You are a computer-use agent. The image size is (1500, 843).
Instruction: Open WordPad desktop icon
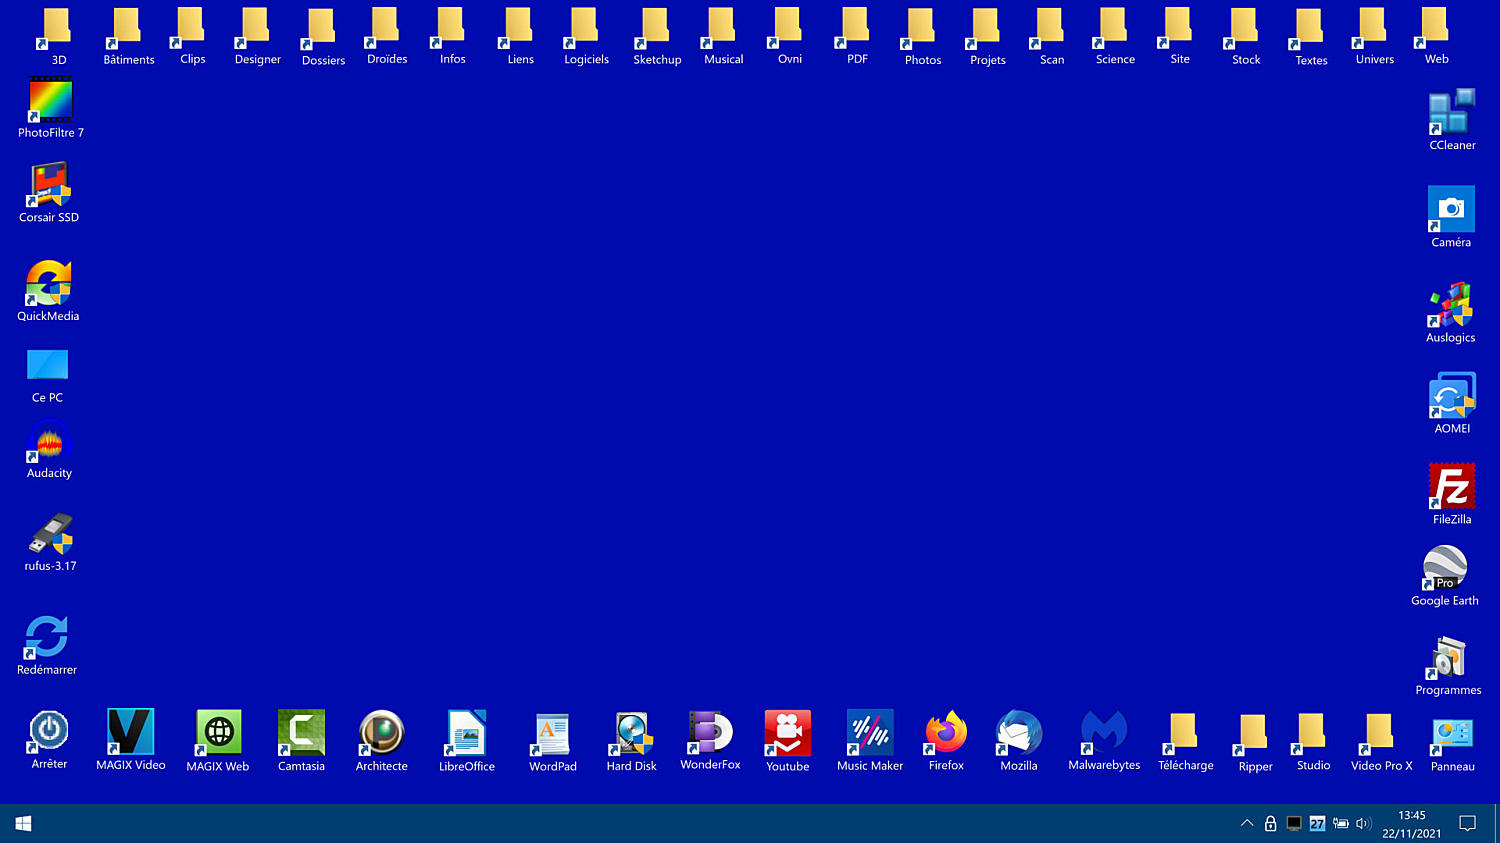[553, 734]
